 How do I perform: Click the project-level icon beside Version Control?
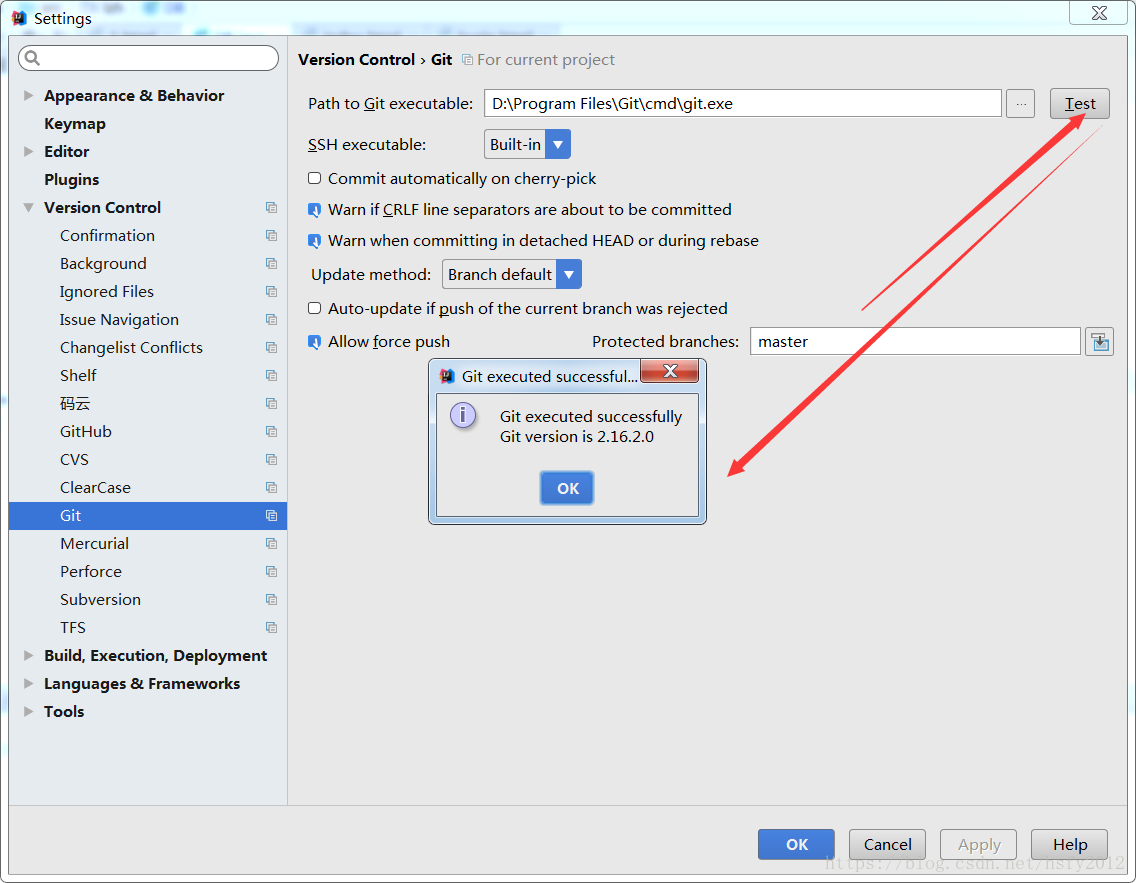click(x=272, y=208)
